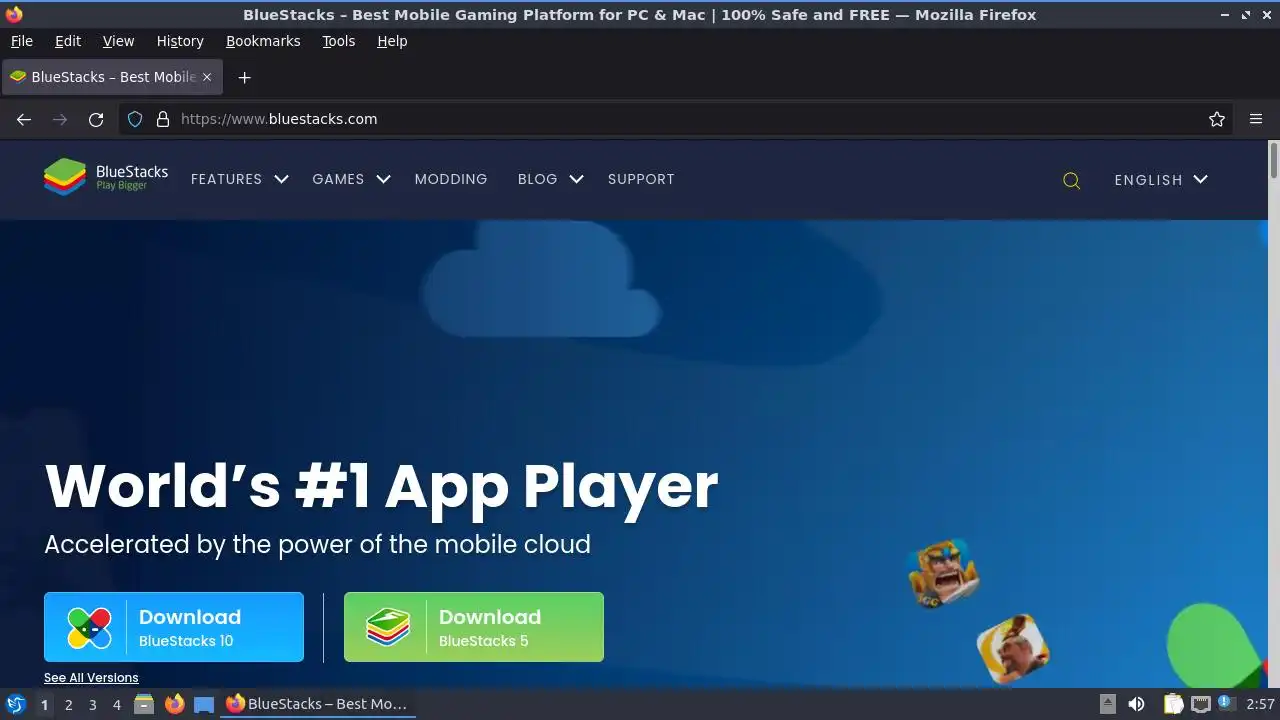The width and height of the screenshot is (1280, 720).
Task: View site security via padlock icon
Action: tap(163, 119)
